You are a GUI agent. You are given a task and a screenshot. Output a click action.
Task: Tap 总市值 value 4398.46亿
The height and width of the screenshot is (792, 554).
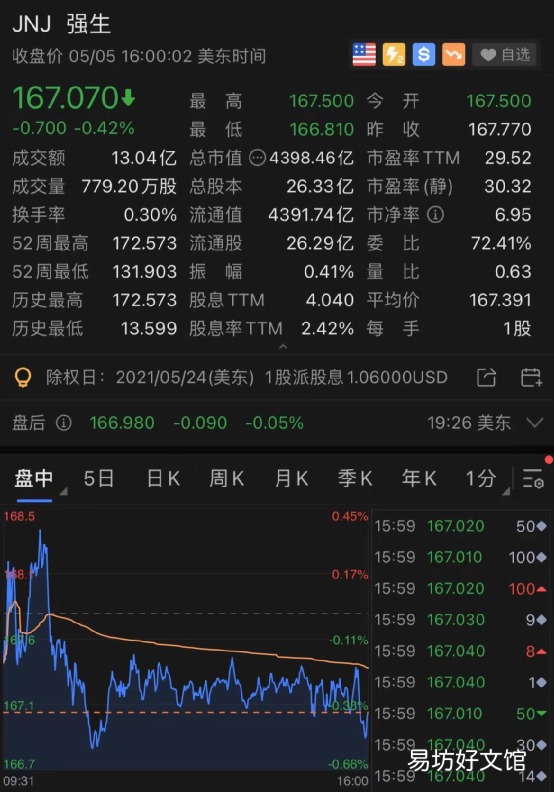coord(312,158)
